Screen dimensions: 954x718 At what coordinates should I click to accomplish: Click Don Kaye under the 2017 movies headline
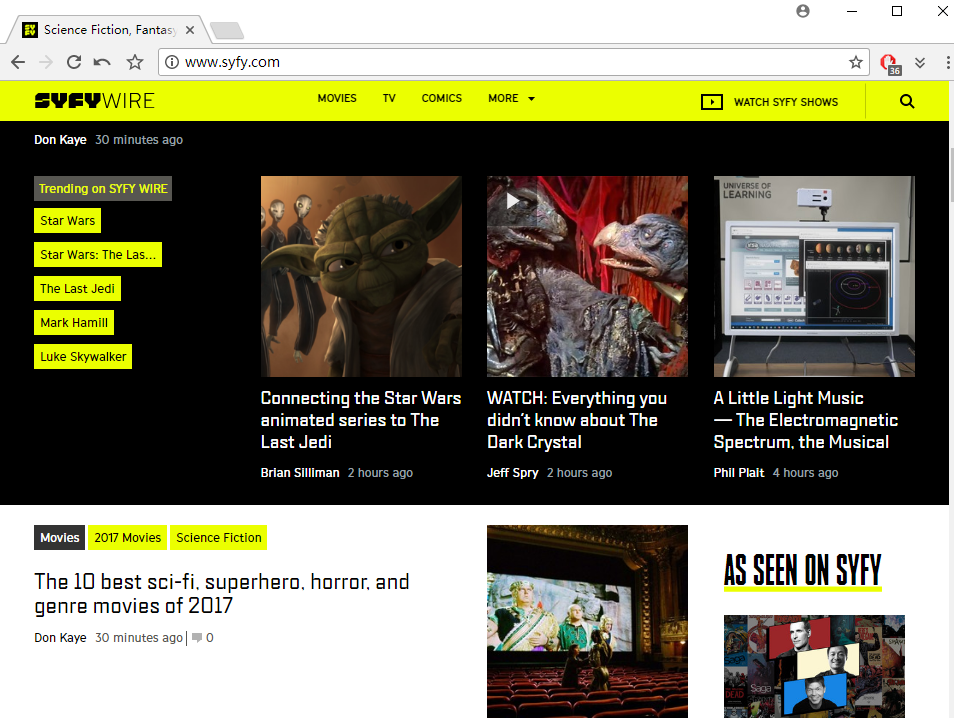pyautogui.click(x=60, y=638)
